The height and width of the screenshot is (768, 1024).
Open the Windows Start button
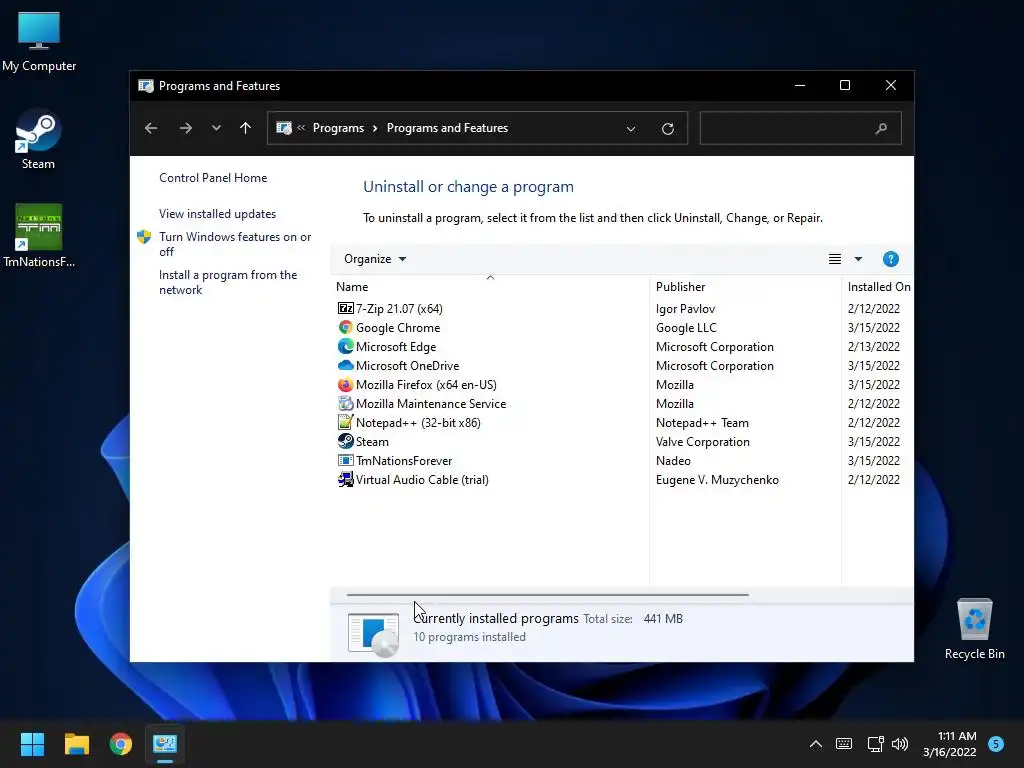pyautogui.click(x=32, y=744)
